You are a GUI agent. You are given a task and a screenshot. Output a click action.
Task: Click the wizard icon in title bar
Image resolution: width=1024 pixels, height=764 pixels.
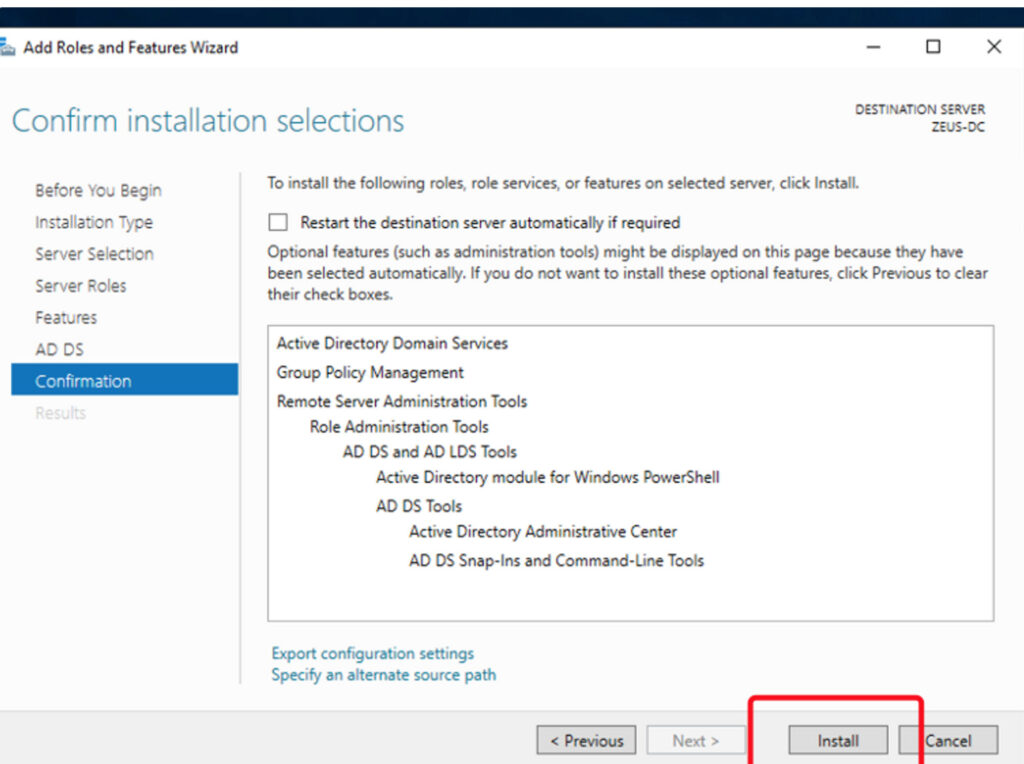tap(7, 48)
